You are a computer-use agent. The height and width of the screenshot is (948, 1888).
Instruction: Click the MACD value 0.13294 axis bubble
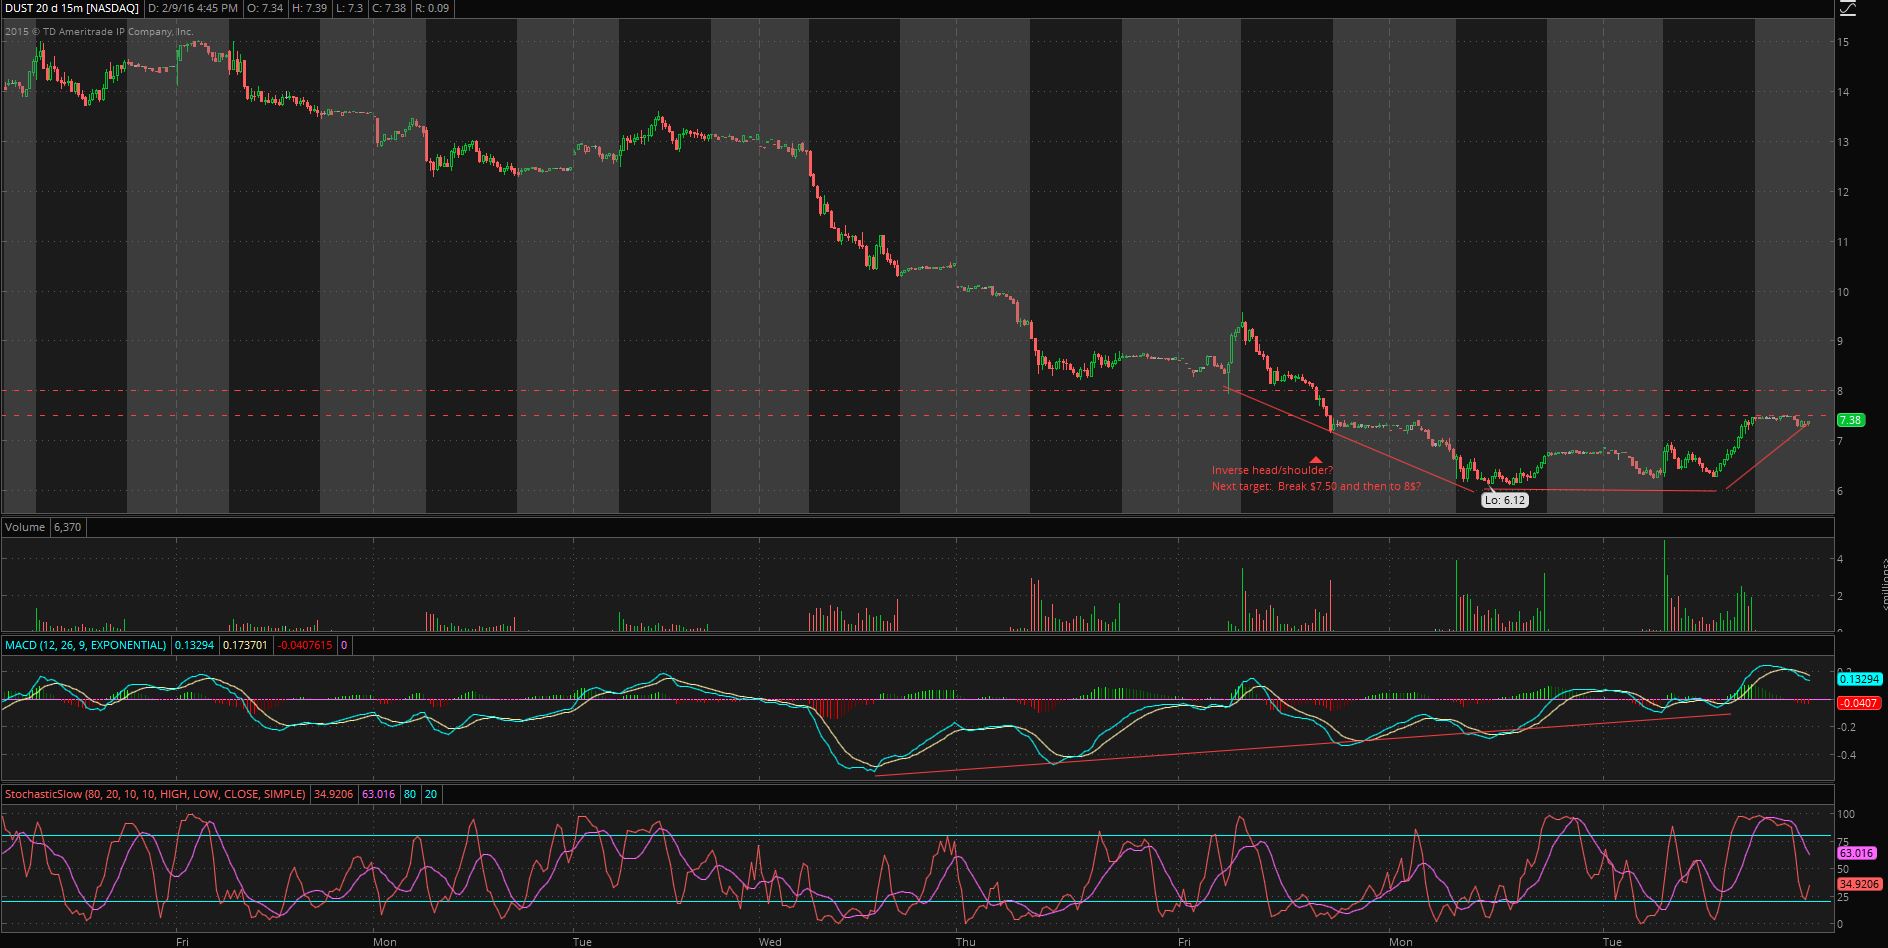coord(1860,679)
